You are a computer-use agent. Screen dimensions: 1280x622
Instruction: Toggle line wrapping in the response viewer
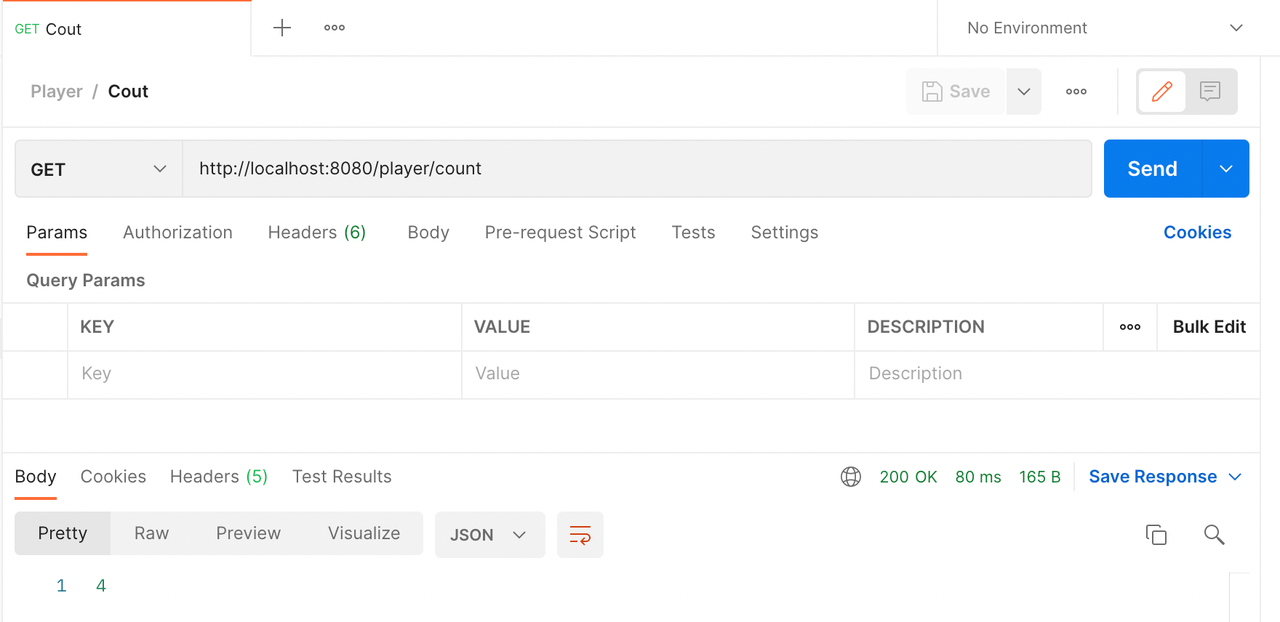[580, 534]
